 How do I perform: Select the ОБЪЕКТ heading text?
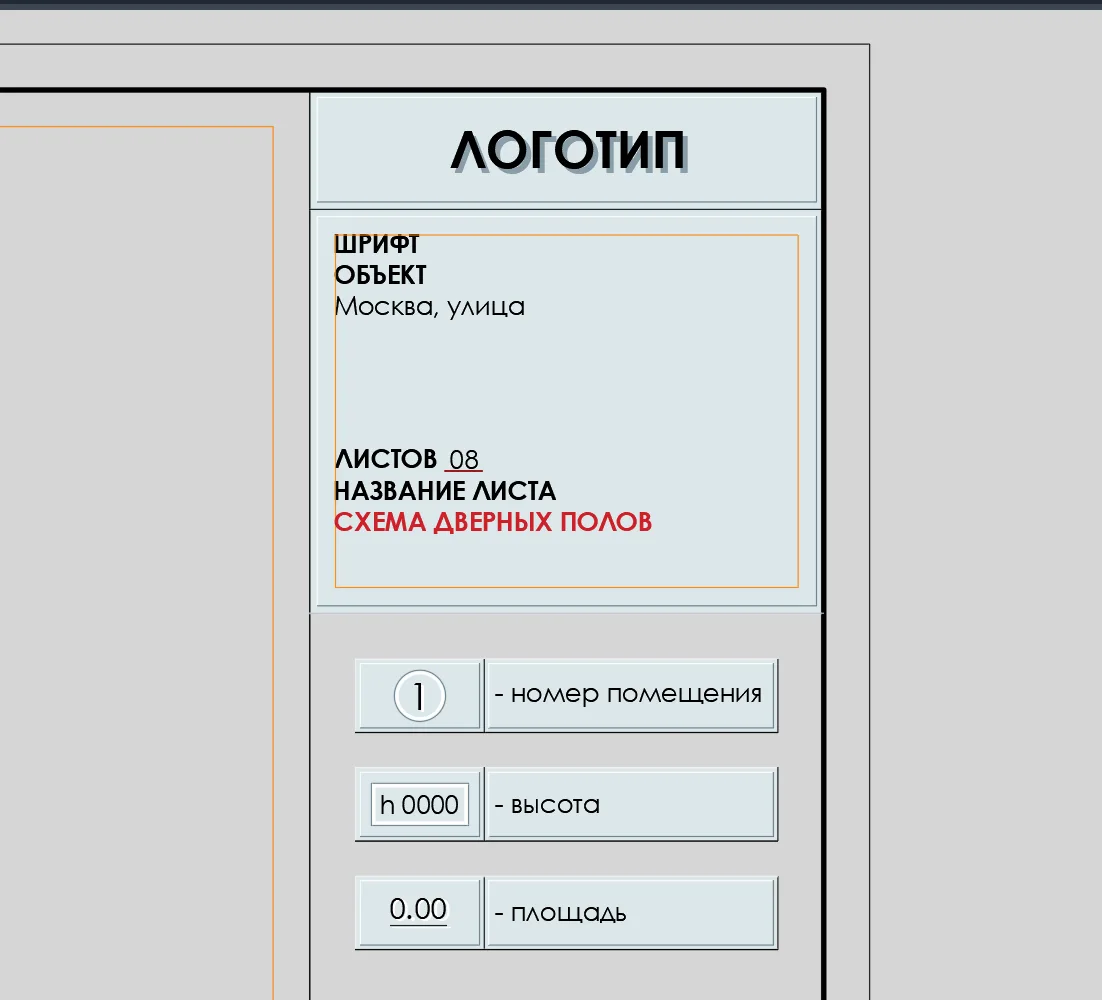pos(380,275)
